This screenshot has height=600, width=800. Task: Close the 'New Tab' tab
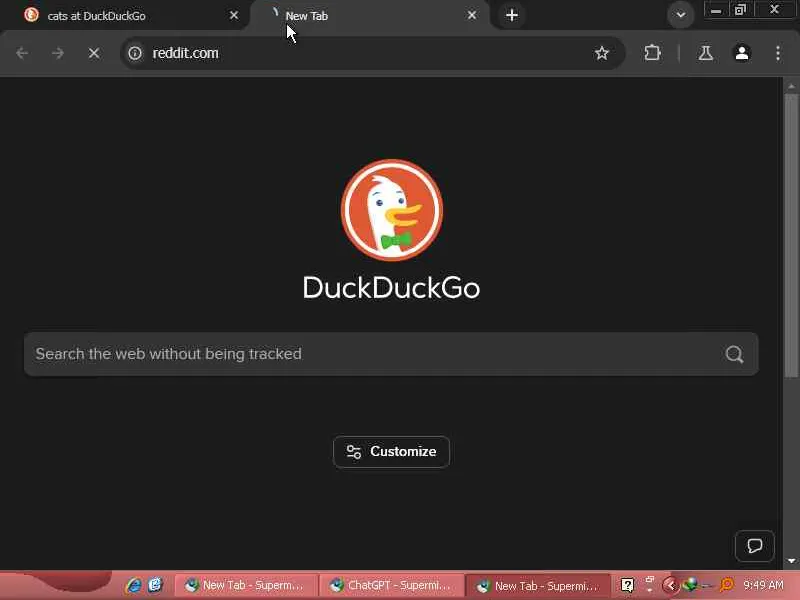pos(472,16)
